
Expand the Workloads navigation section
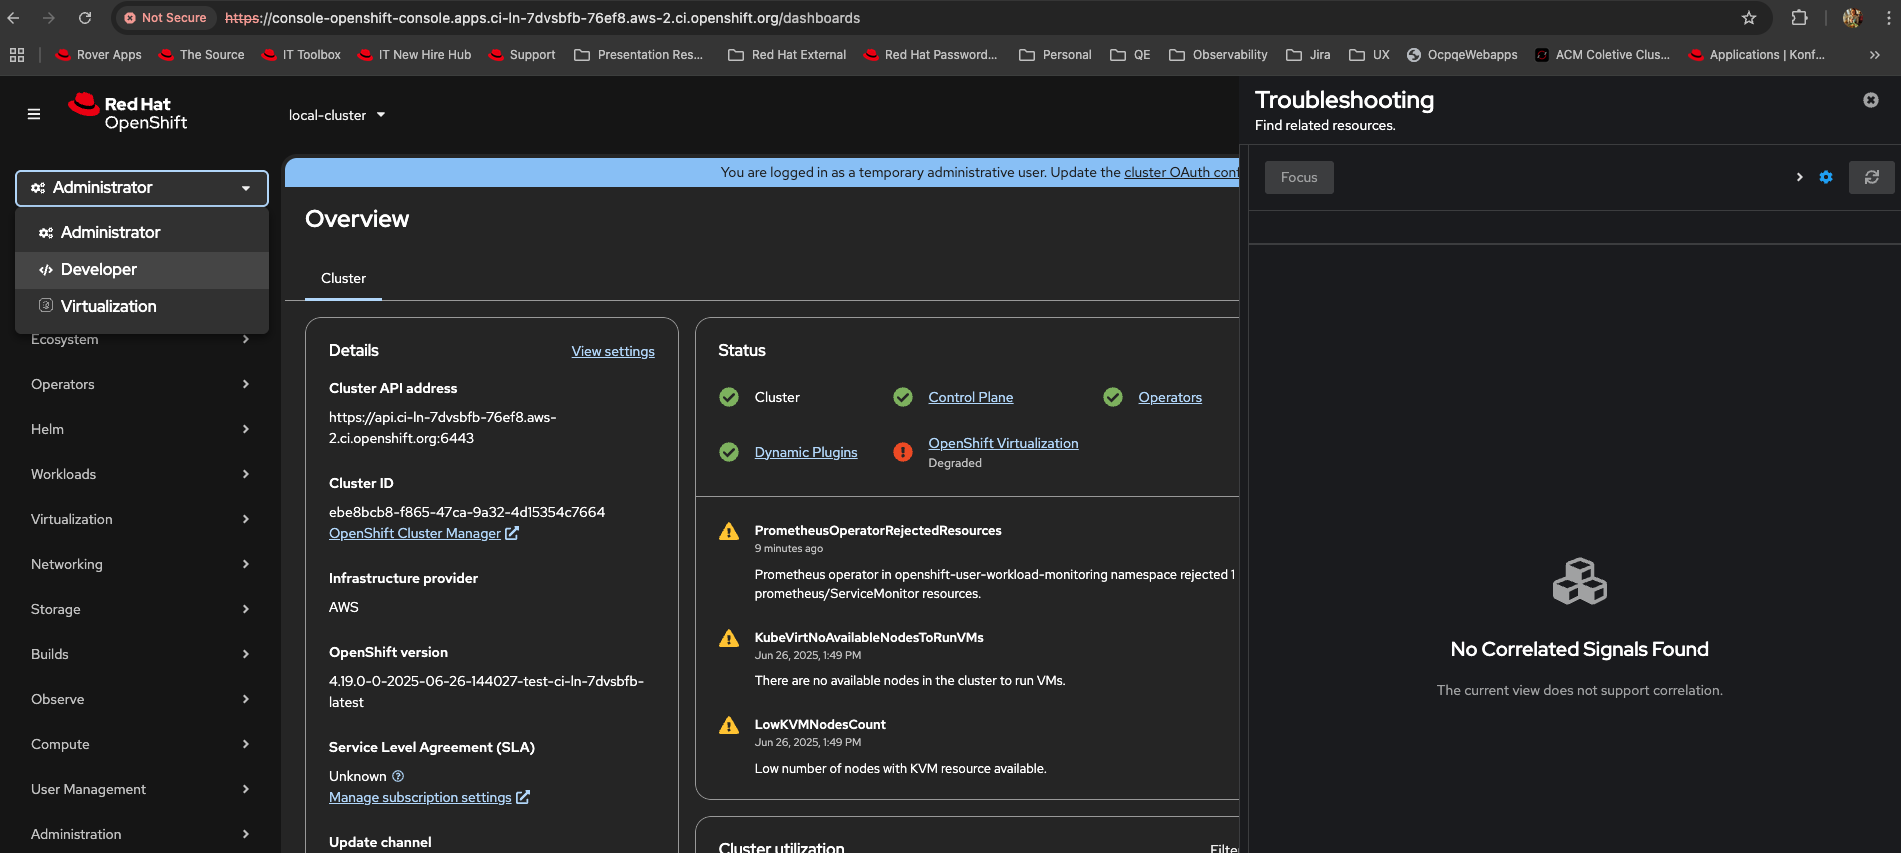coord(140,474)
